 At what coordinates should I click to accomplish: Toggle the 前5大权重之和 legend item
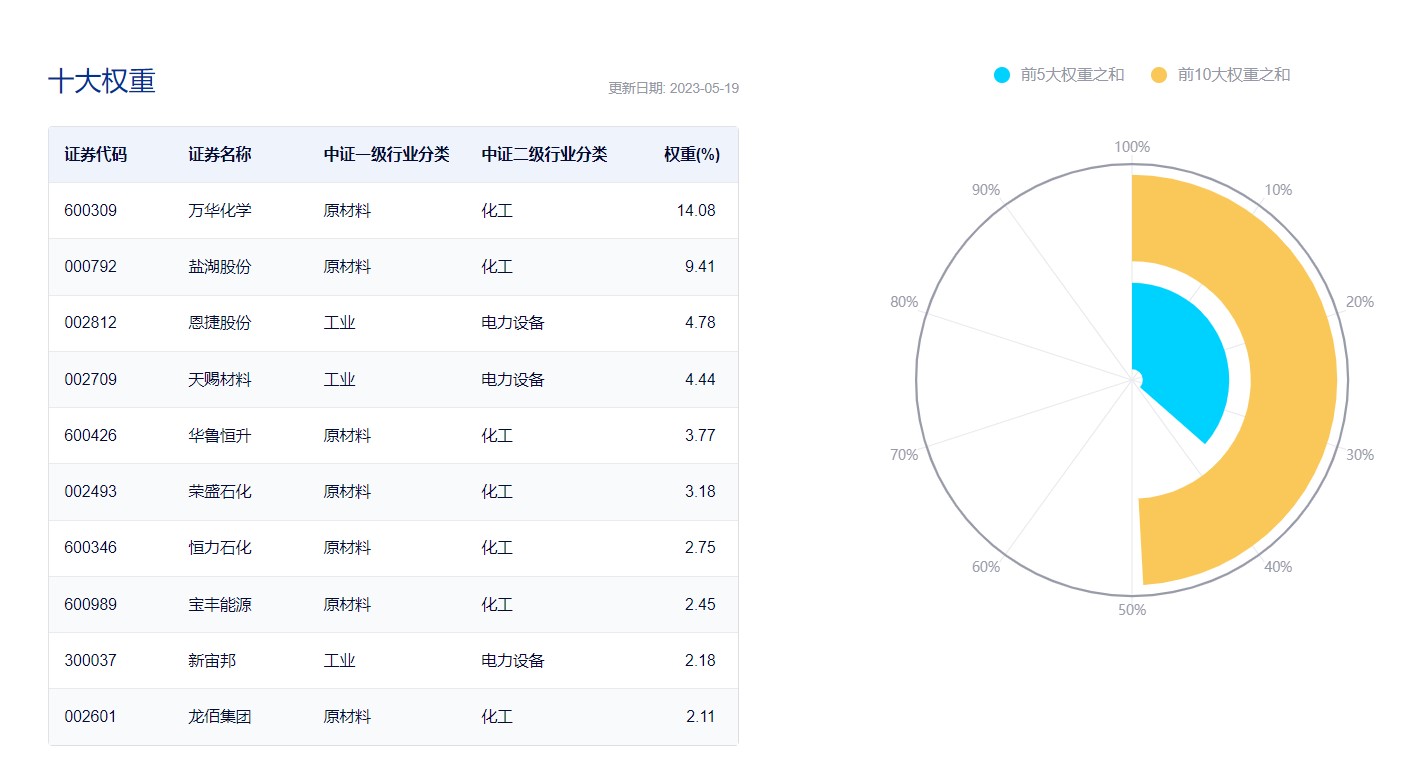(x=1059, y=75)
